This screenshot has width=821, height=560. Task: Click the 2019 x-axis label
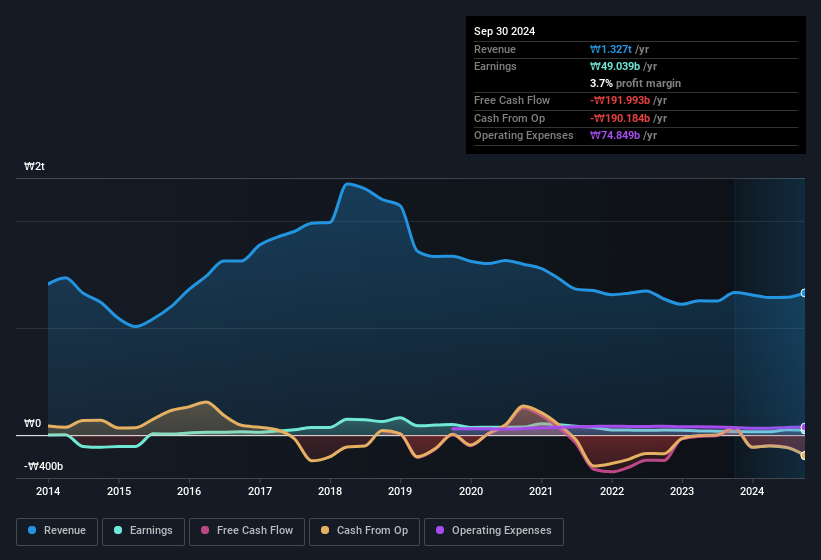pos(400,491)
